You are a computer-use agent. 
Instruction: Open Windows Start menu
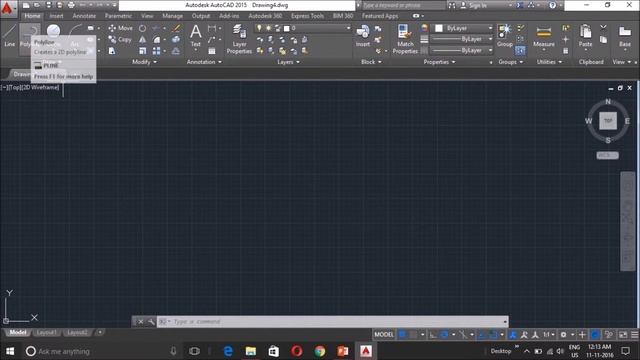[x=10, y=351]
